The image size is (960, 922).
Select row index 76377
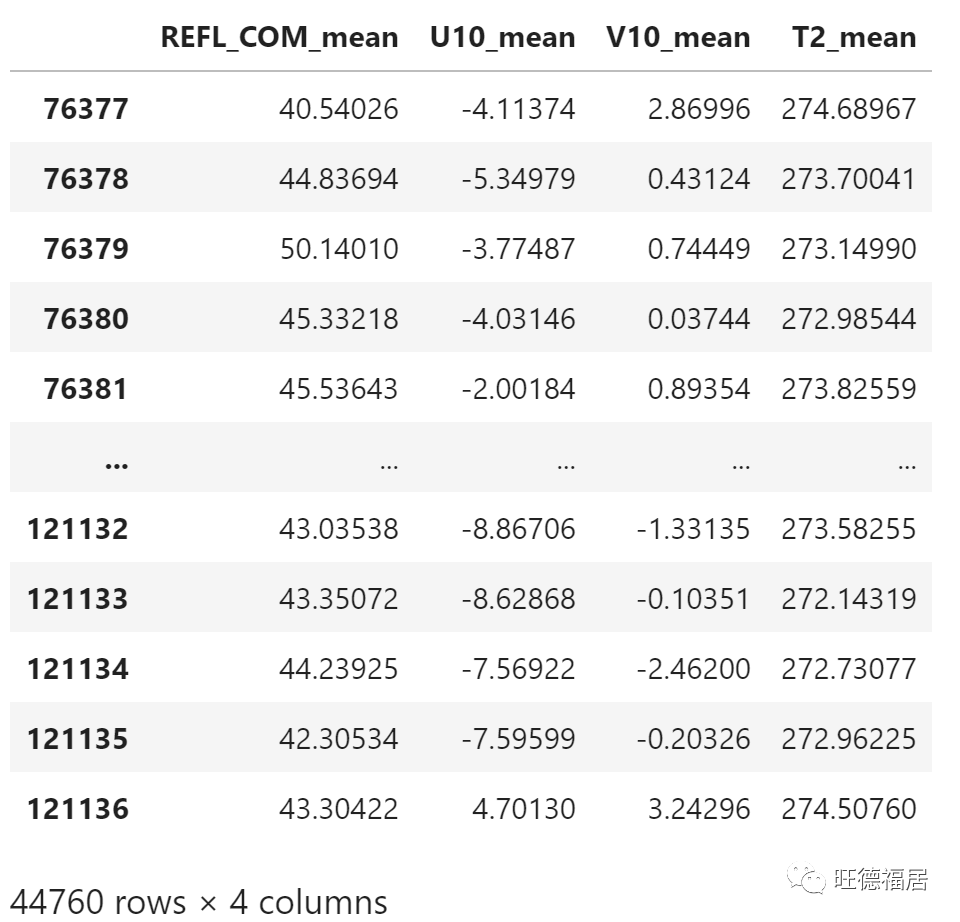click(86, 108)
